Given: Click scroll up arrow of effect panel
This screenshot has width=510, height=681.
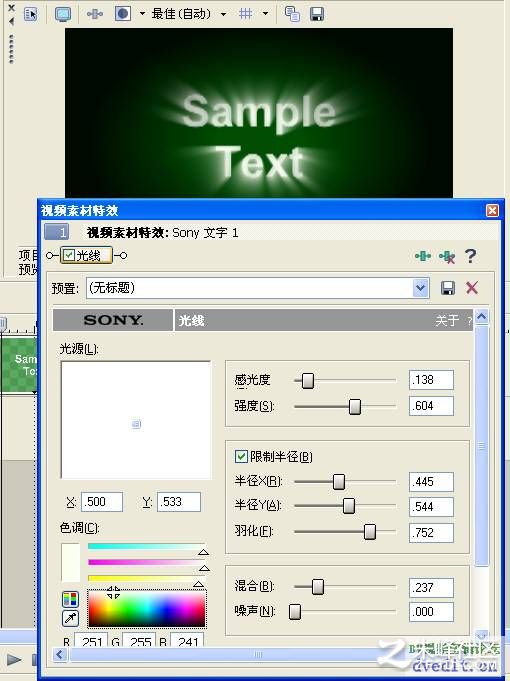Looking at the screenshot, I should [x=481, y=317].
